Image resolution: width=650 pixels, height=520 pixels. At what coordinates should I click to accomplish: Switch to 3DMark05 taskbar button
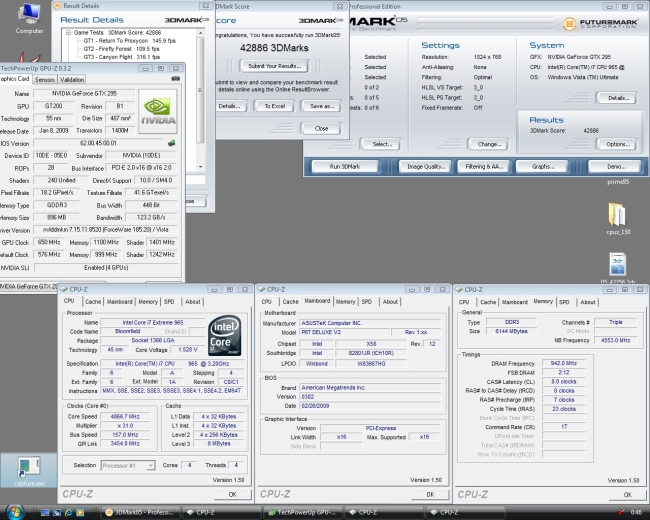[x=141, y=513]
